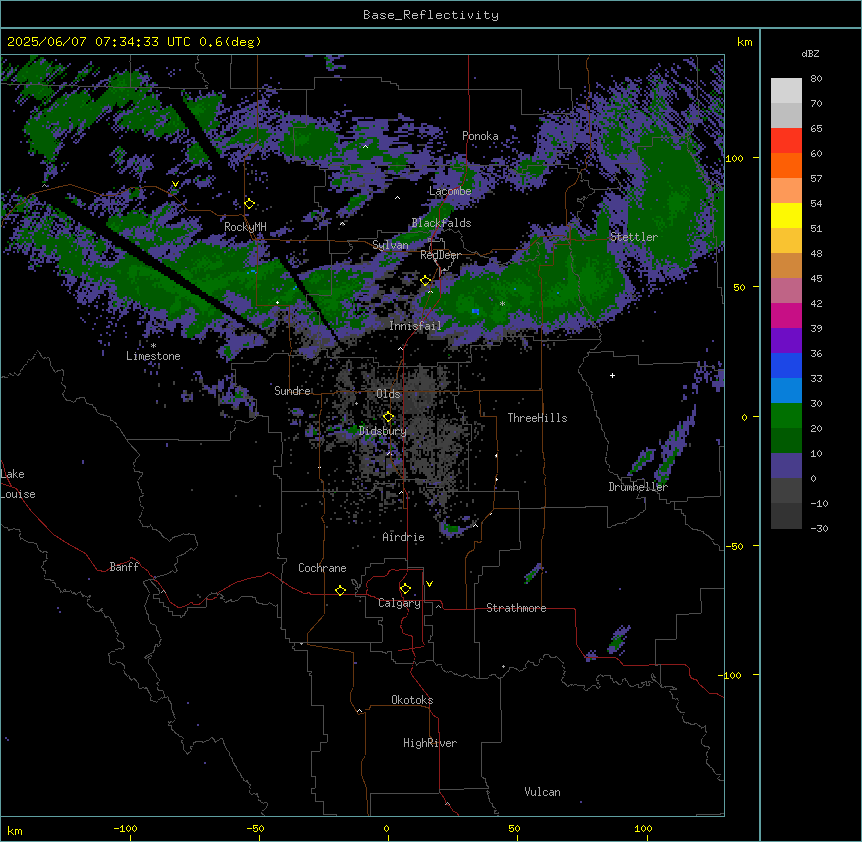
Task: Click the slate-blue 10-0 dBZ legend swatch
Action: pos(786,466)
